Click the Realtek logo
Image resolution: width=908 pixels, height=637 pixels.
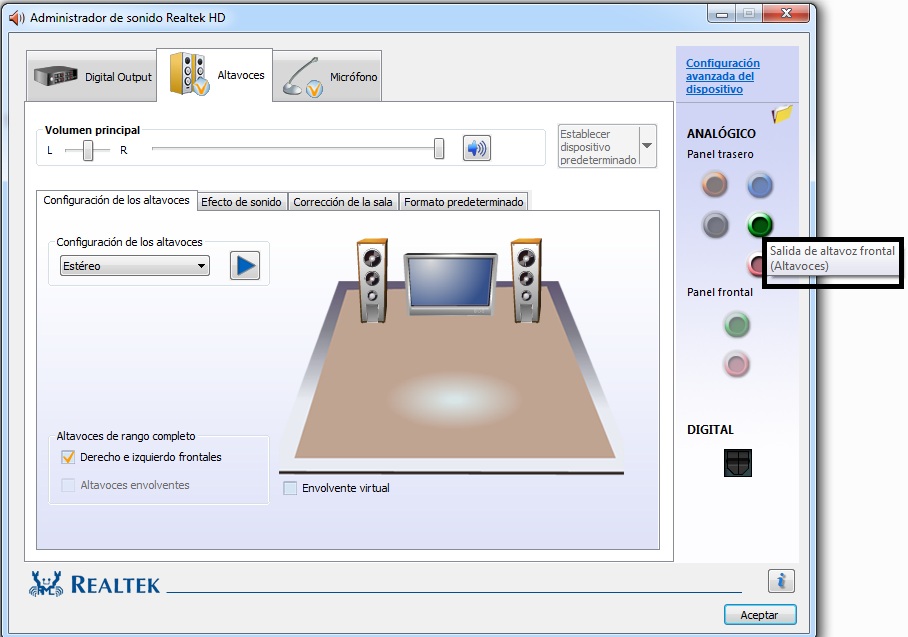(94, 584)
